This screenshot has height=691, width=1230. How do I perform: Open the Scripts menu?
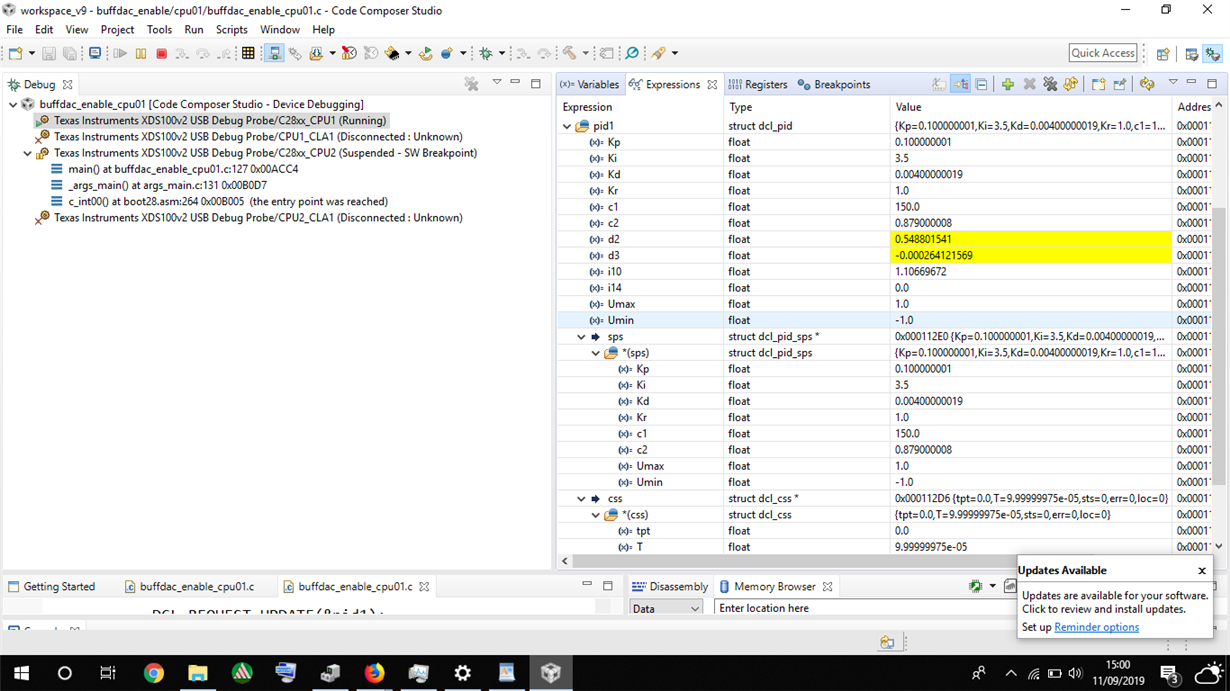tap(231, 30)
